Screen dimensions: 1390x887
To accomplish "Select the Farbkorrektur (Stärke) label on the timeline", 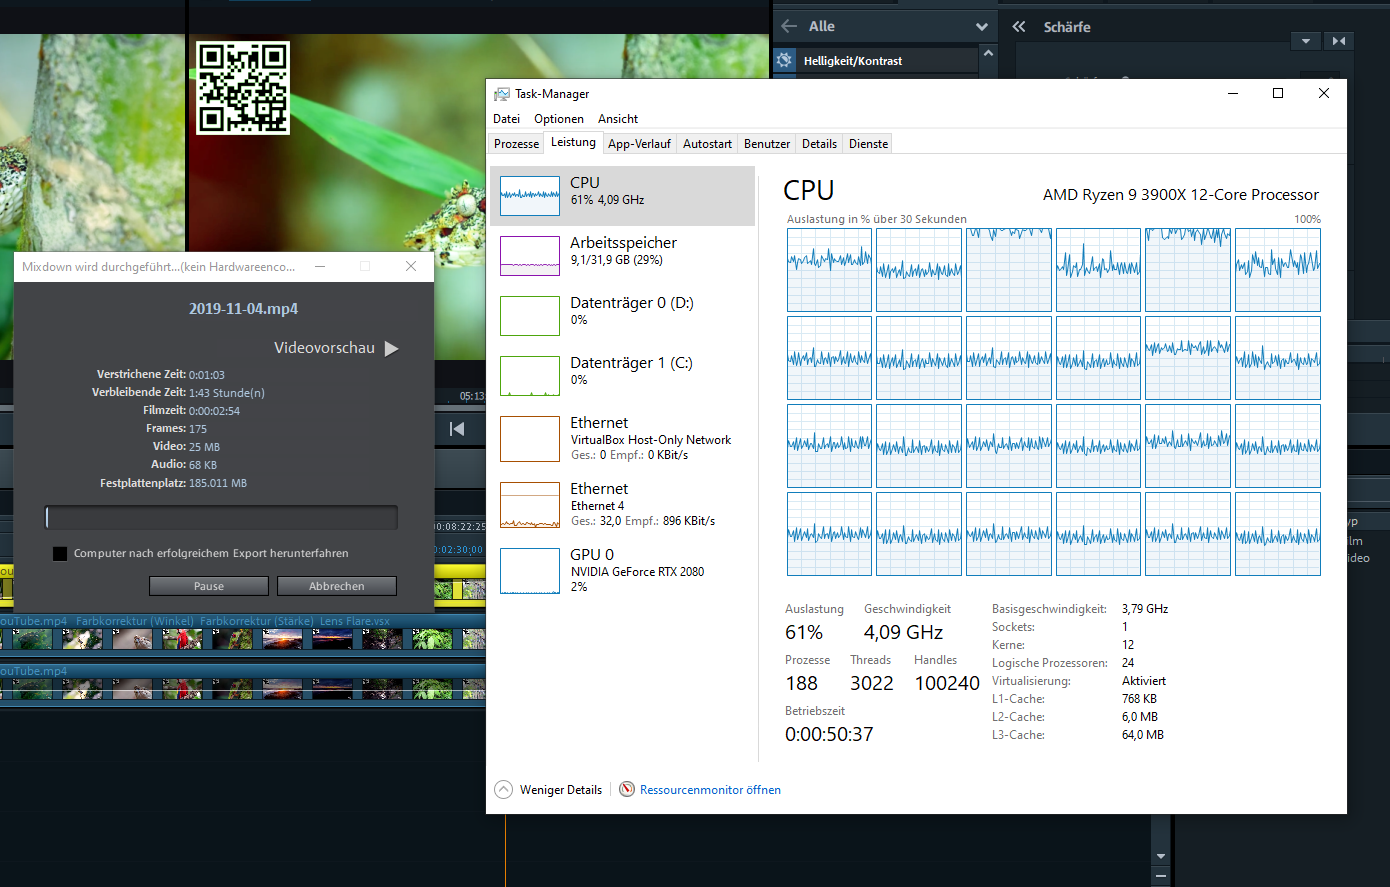I will (256, 621).
